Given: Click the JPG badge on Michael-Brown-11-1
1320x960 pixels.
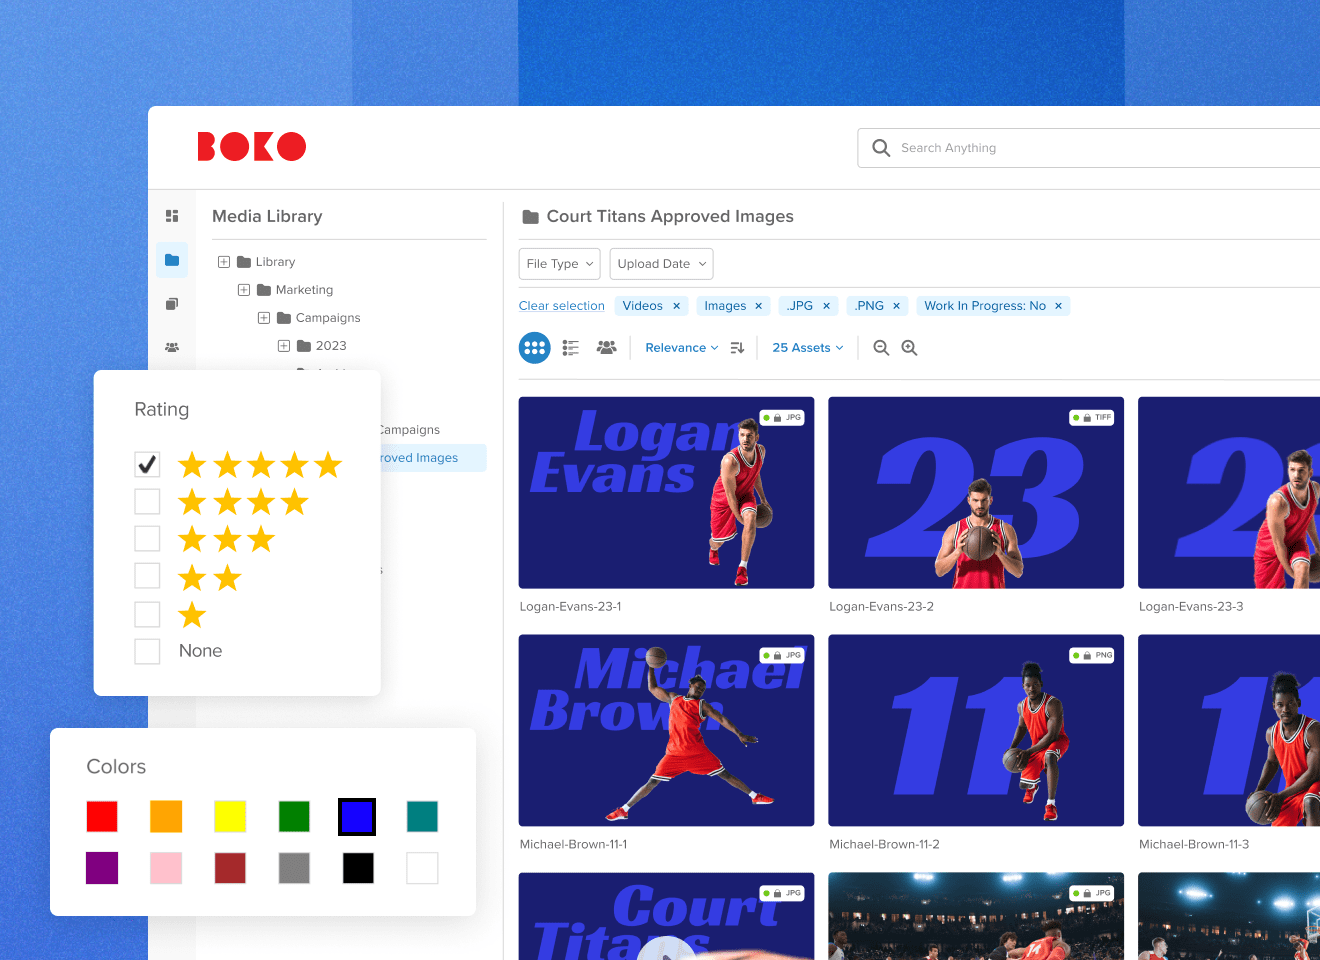Looking at the screenshot, I should pos(783,656).
